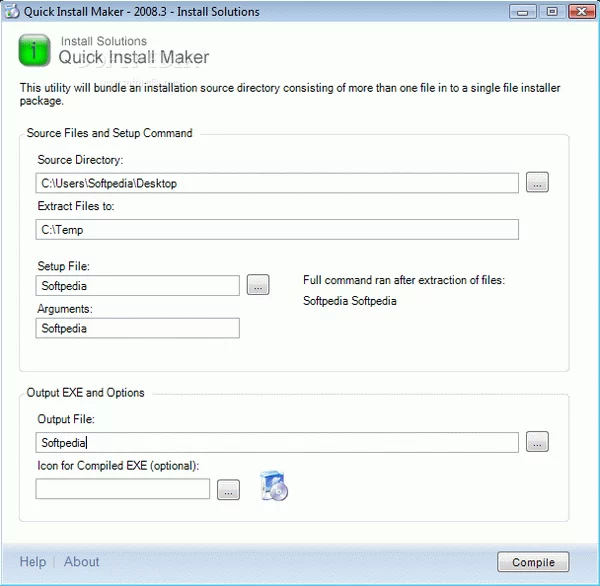
Task: Focus the Extract Files to field
Action: 277,230
